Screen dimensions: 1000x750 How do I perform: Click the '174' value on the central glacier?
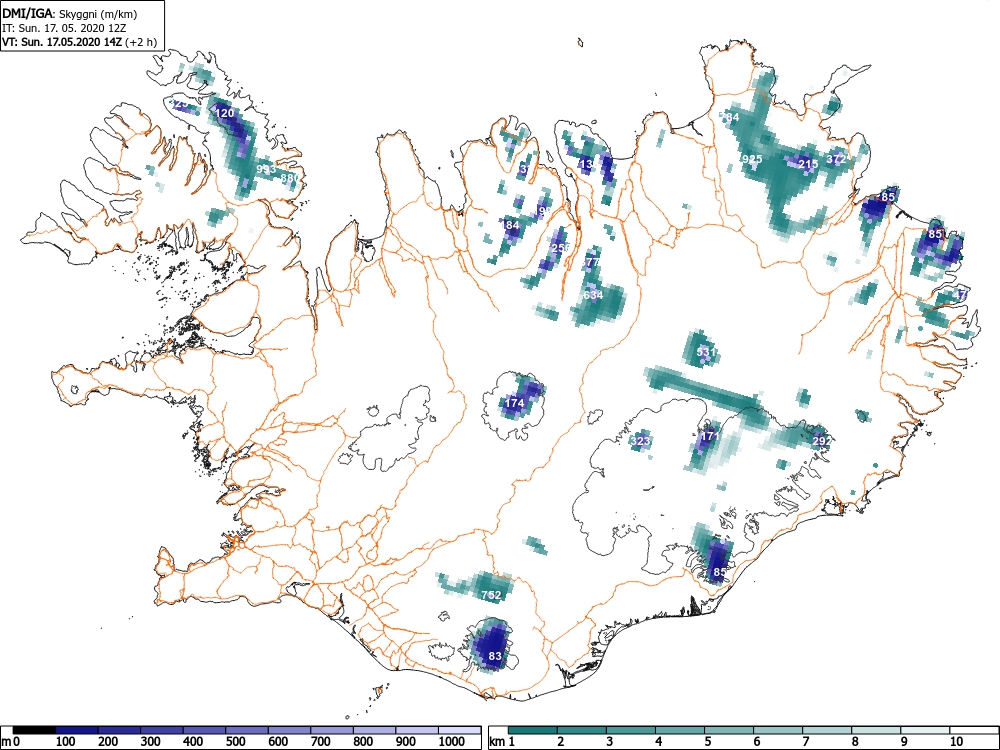tap(514, 403)
